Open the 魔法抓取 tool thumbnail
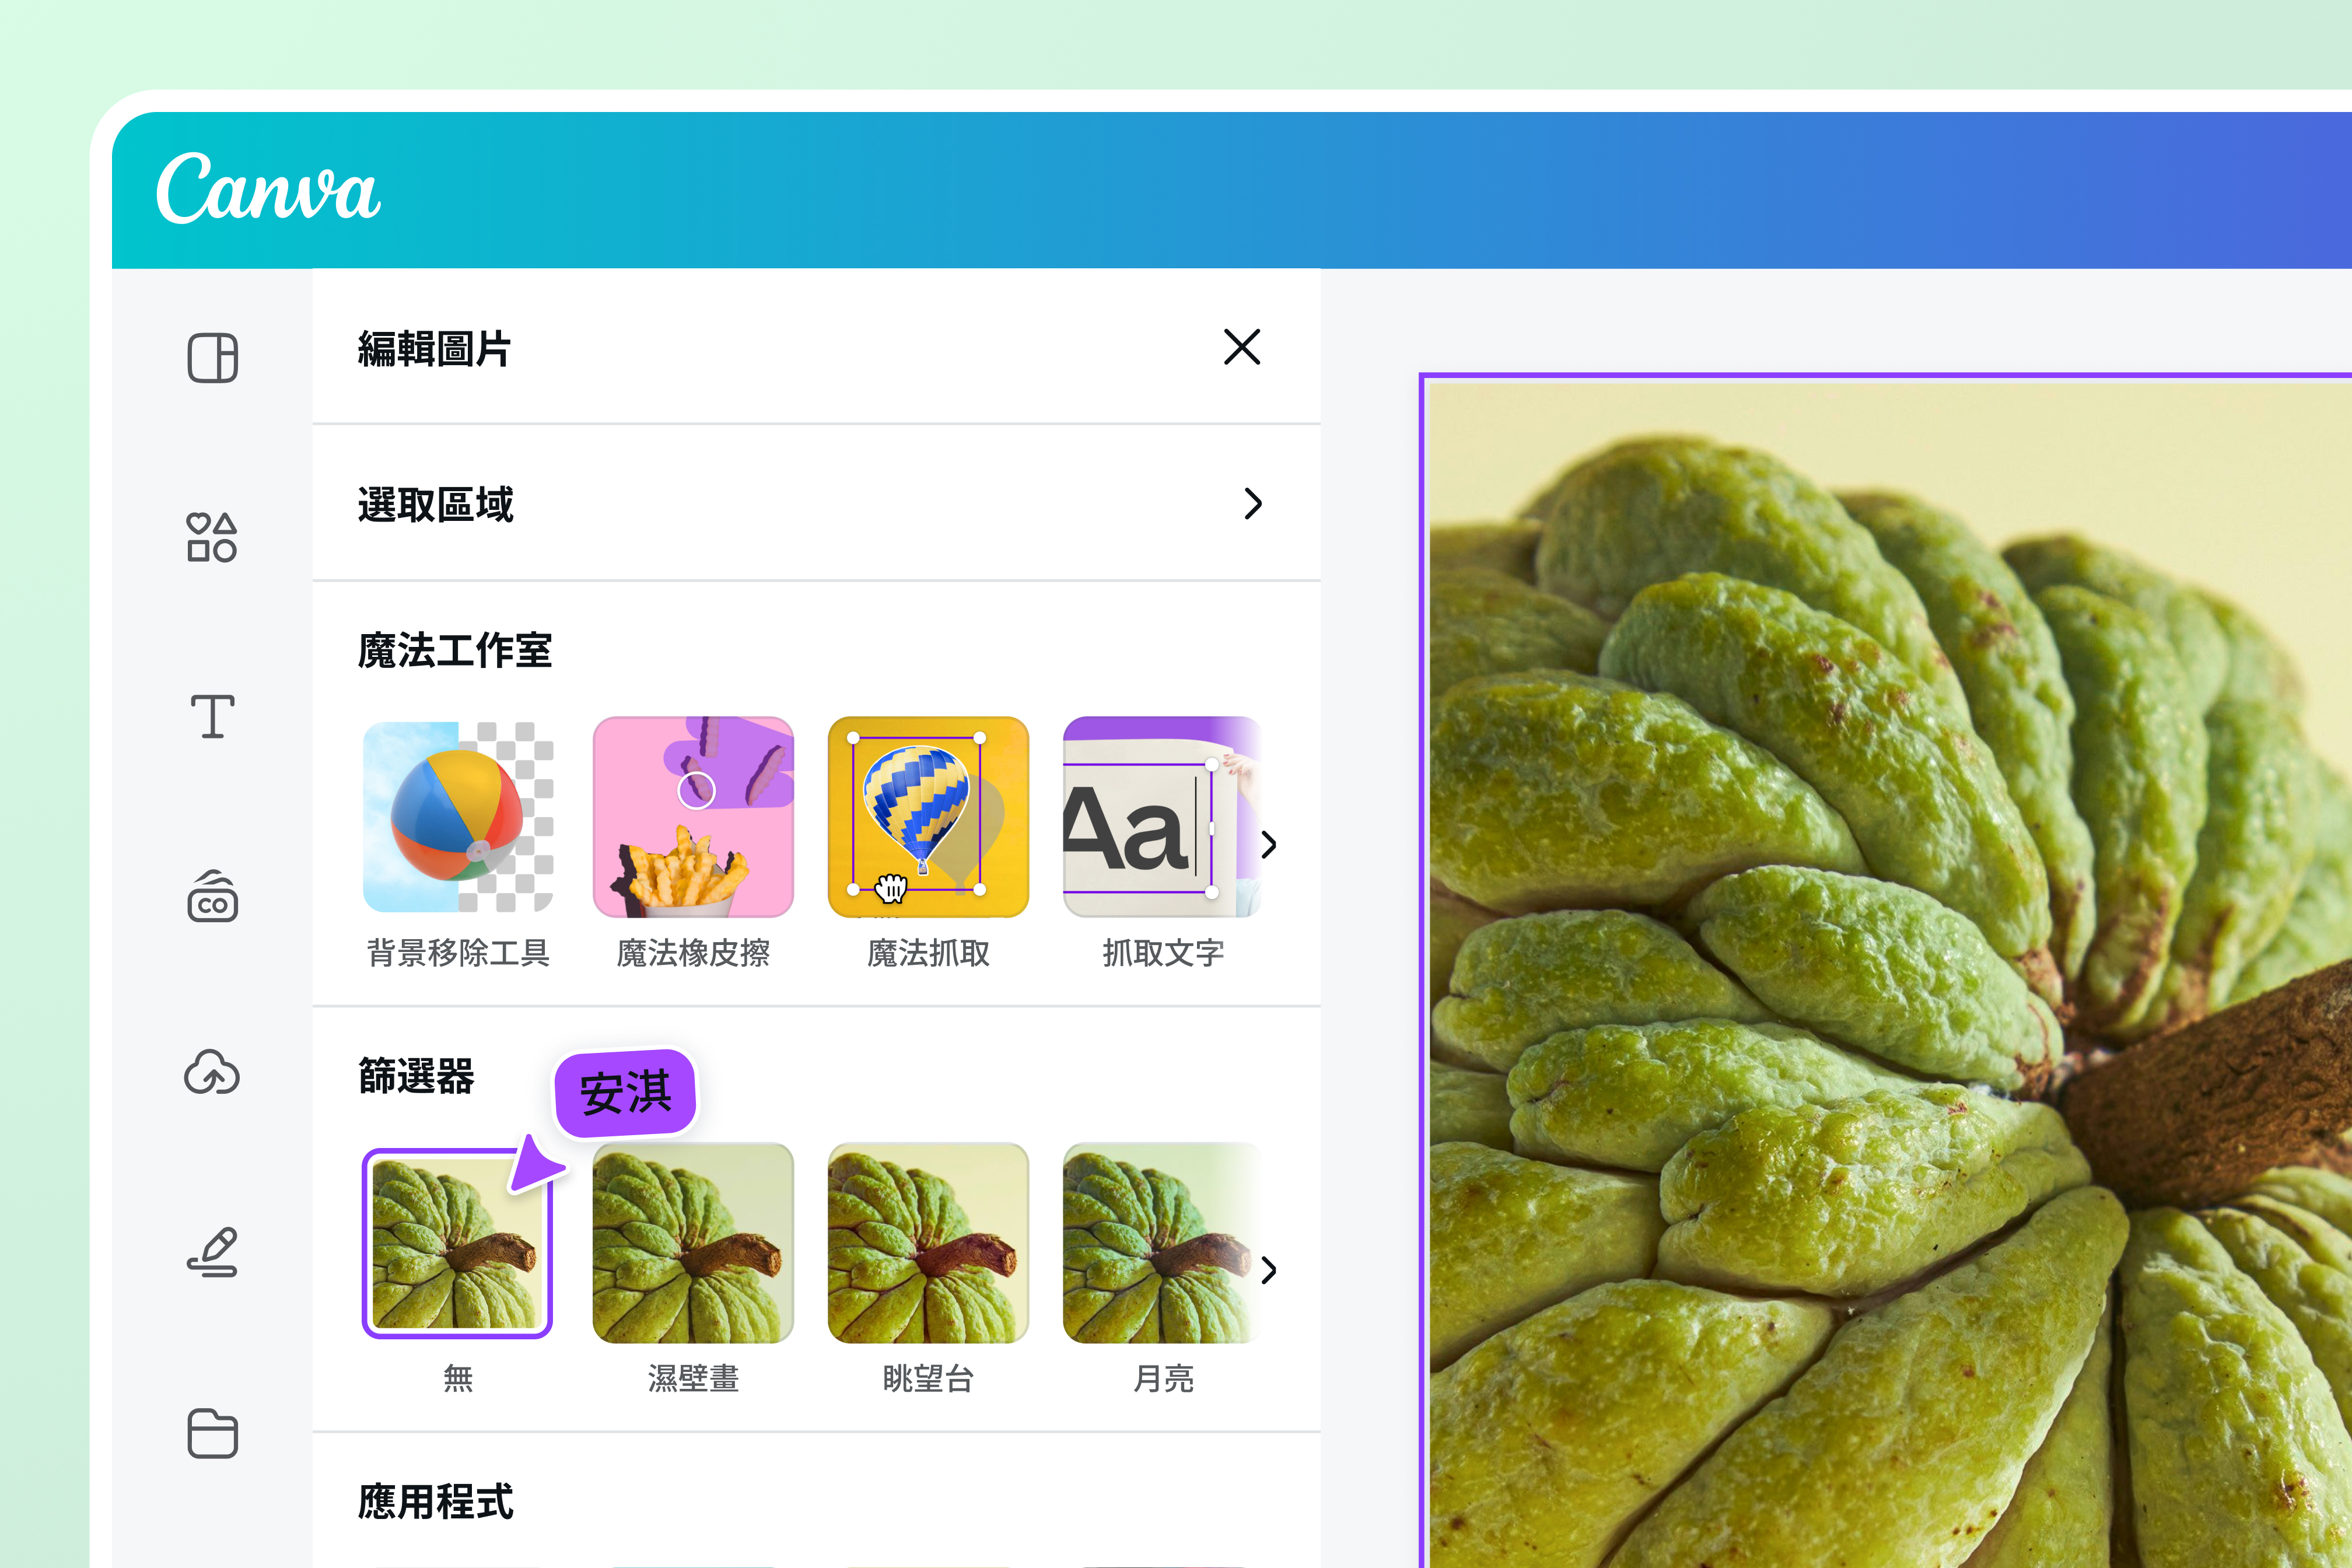The width and height of the screenshot is (2352, 1568). (x=928, y=816)
